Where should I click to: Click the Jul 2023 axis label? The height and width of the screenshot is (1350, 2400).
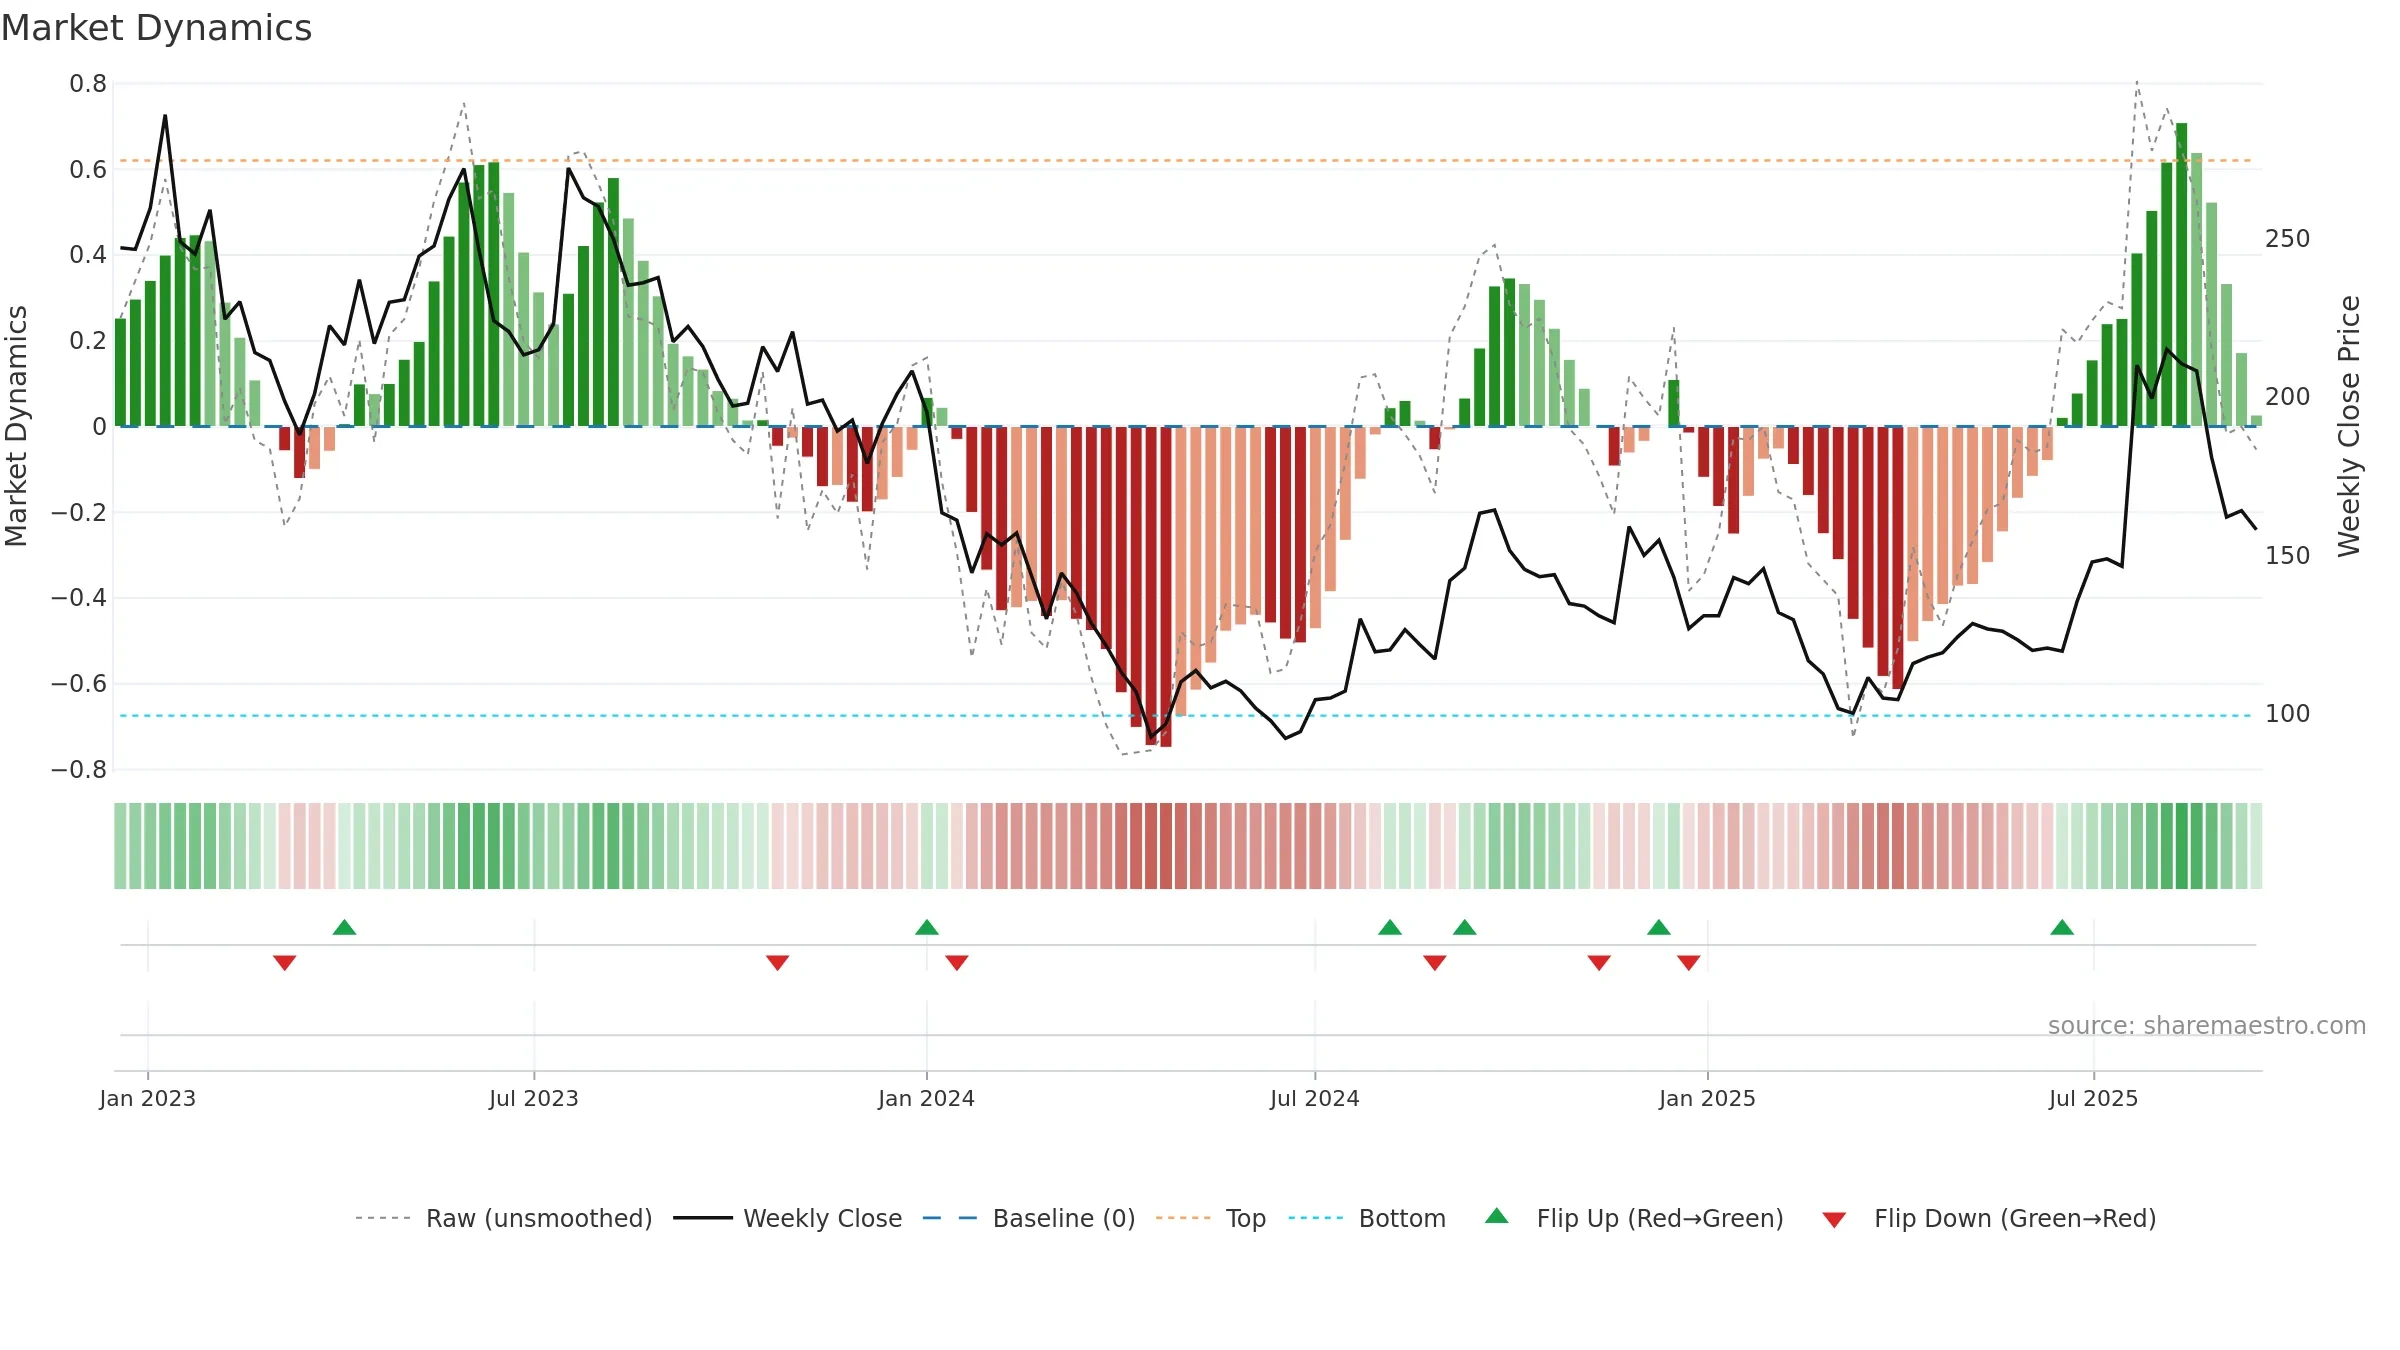click(x=534, y=1098)
